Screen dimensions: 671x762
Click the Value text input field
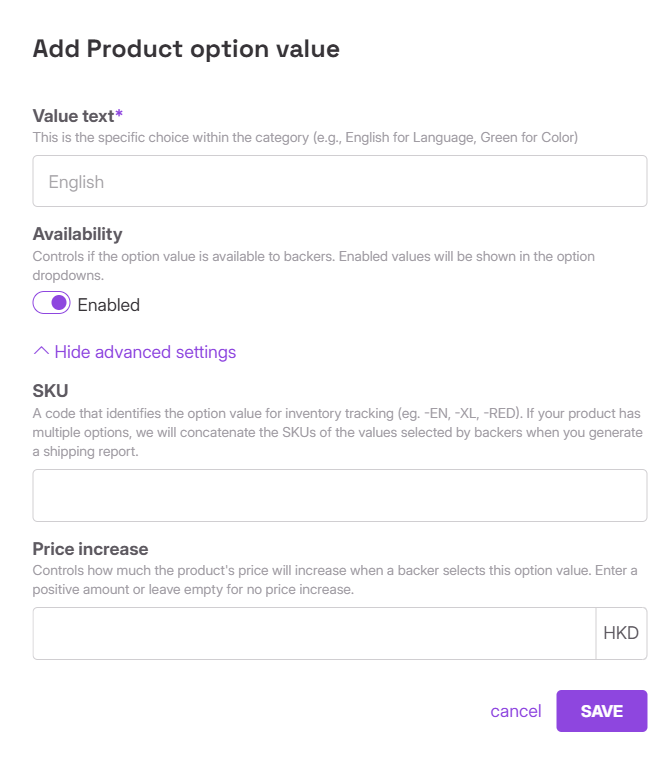[339, 181]
